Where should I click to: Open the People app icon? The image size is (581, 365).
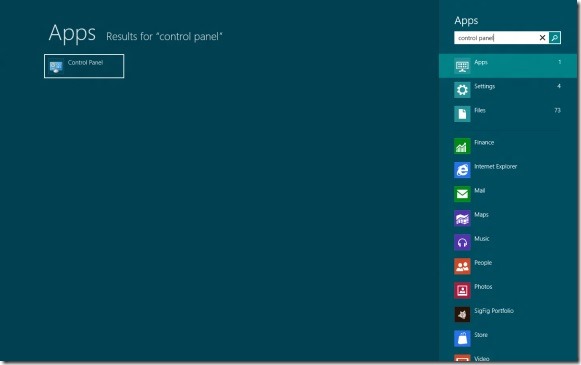click(x=462, y=266)
